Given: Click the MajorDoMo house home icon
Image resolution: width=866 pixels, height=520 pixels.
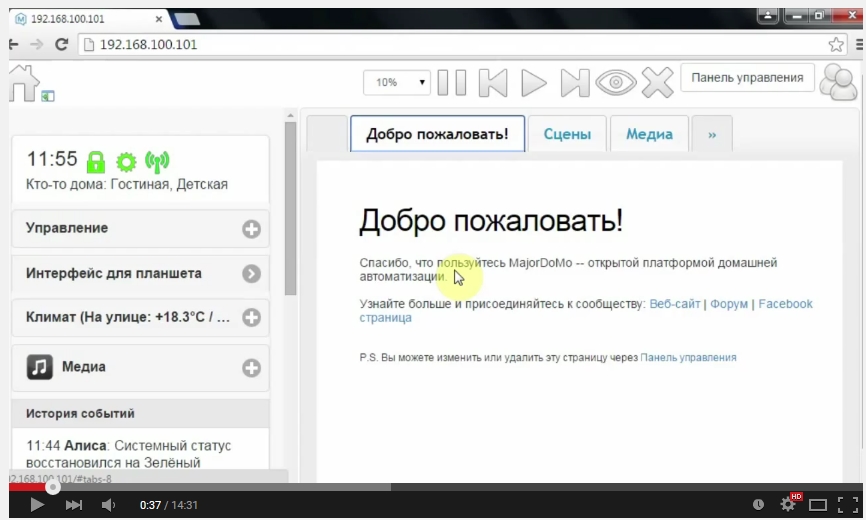Looking at the screenshot, I should point(23,83).
